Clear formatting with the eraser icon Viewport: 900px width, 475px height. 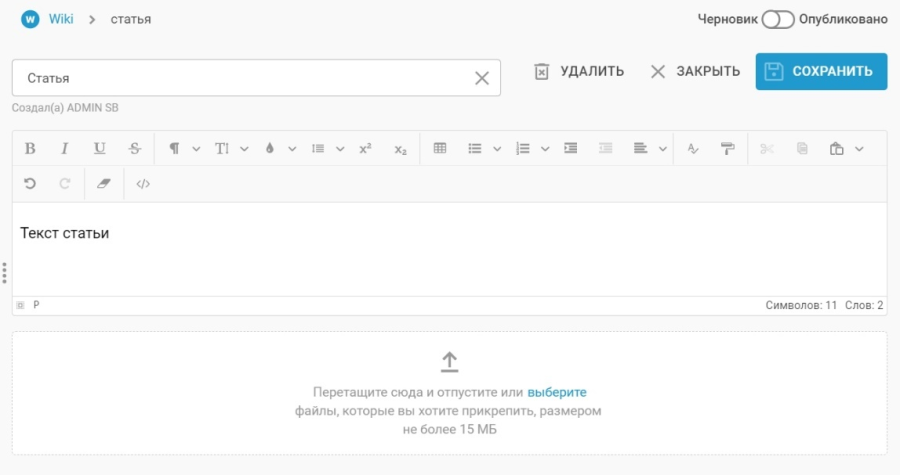tap(100, 184)
